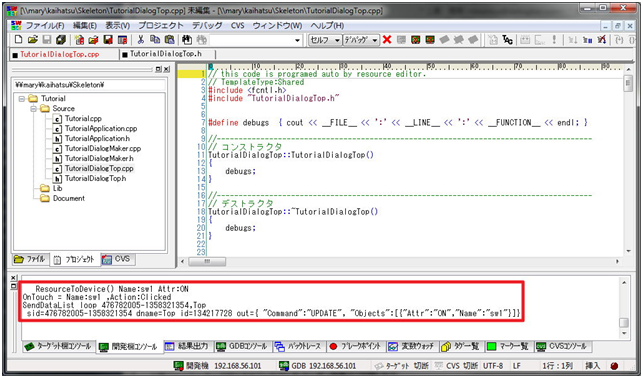Click the TAG generation icon
The height and width of the screenshot is (378, 643).
[508, 40]
